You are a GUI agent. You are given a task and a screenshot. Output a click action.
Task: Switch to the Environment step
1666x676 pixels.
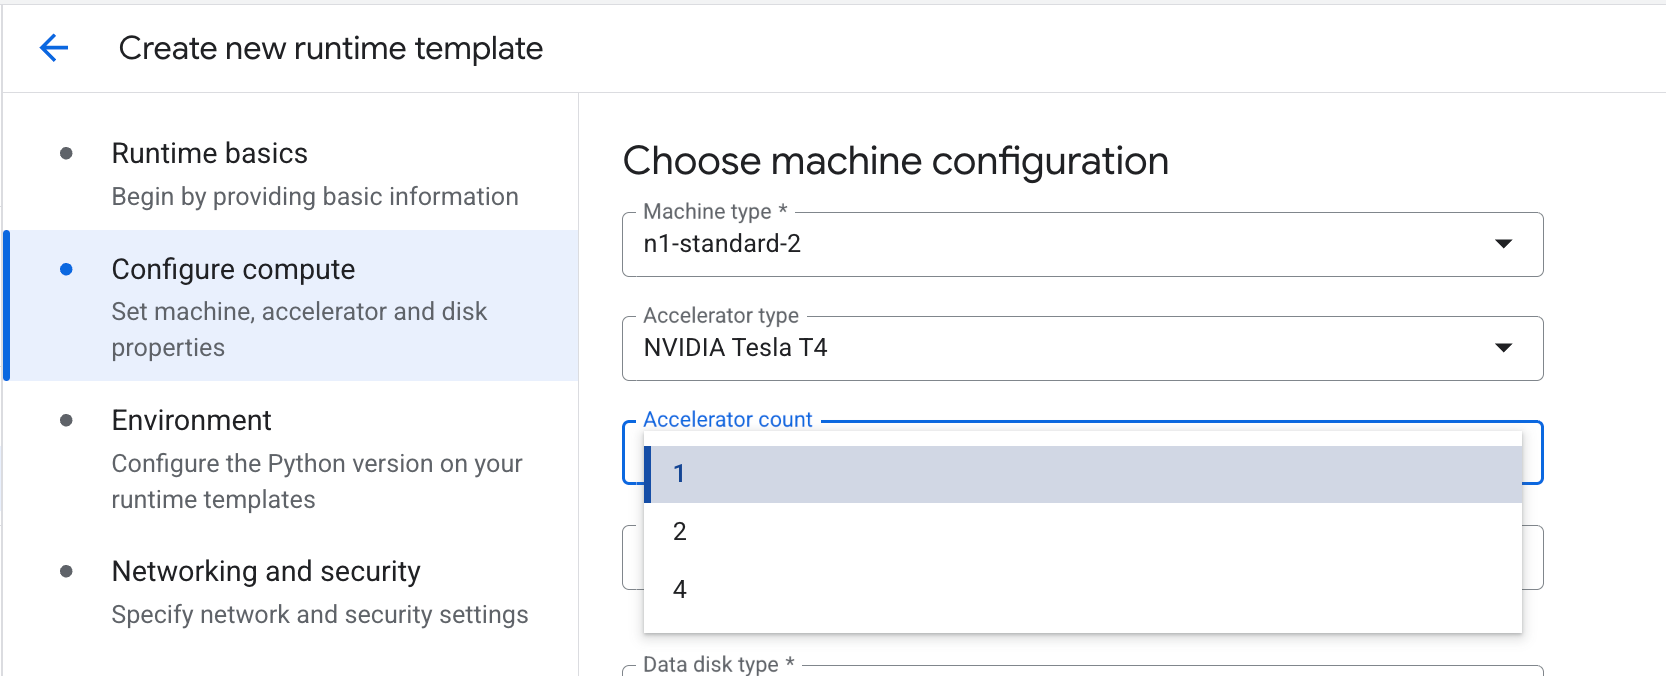tap(191, 420)
